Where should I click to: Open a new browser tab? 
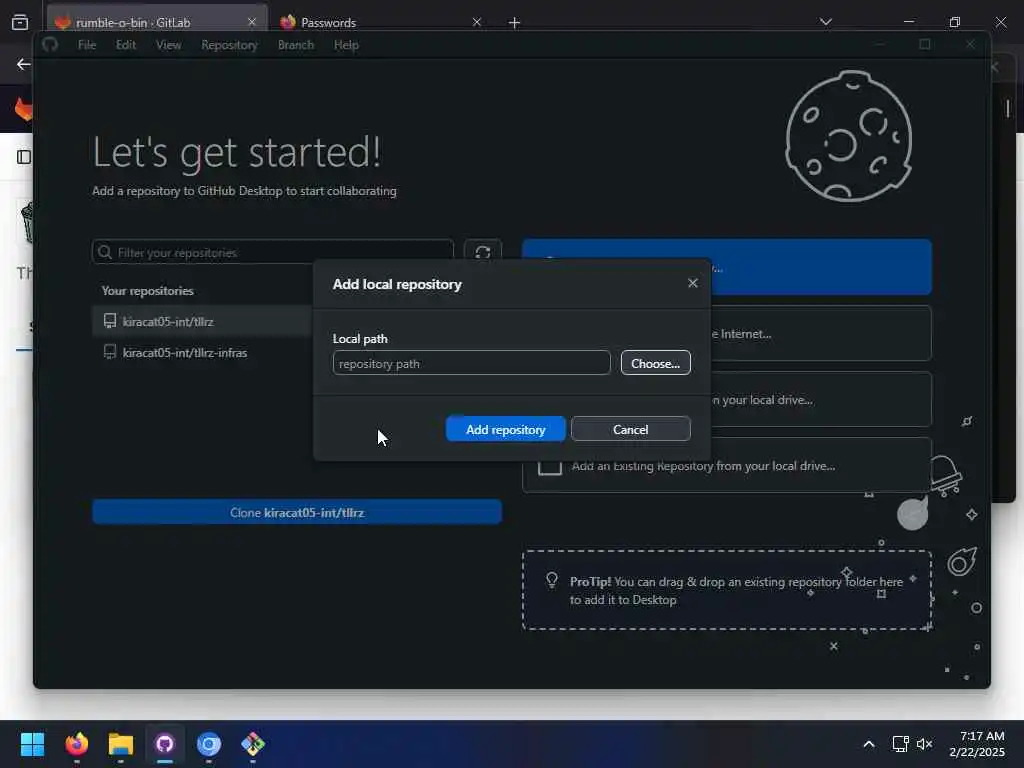tap(515, 23)
